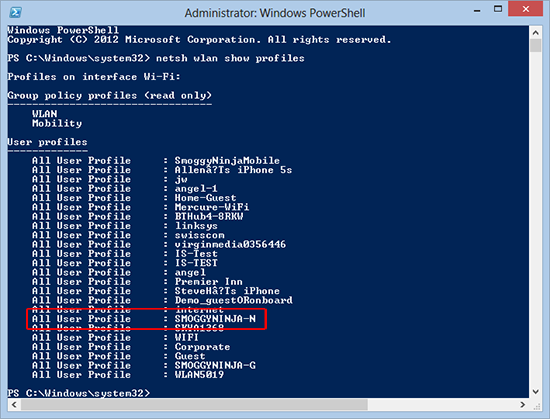Click profile name 'virginmedia0356446'

(x=230, y=244)
